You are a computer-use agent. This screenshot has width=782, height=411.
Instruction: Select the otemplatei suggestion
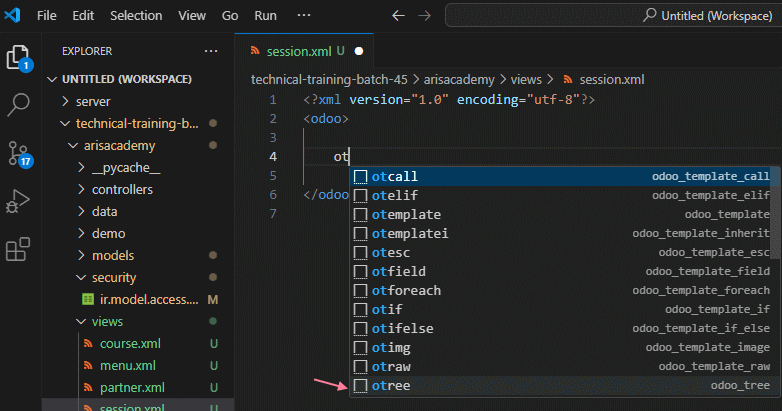coord(562,233)
